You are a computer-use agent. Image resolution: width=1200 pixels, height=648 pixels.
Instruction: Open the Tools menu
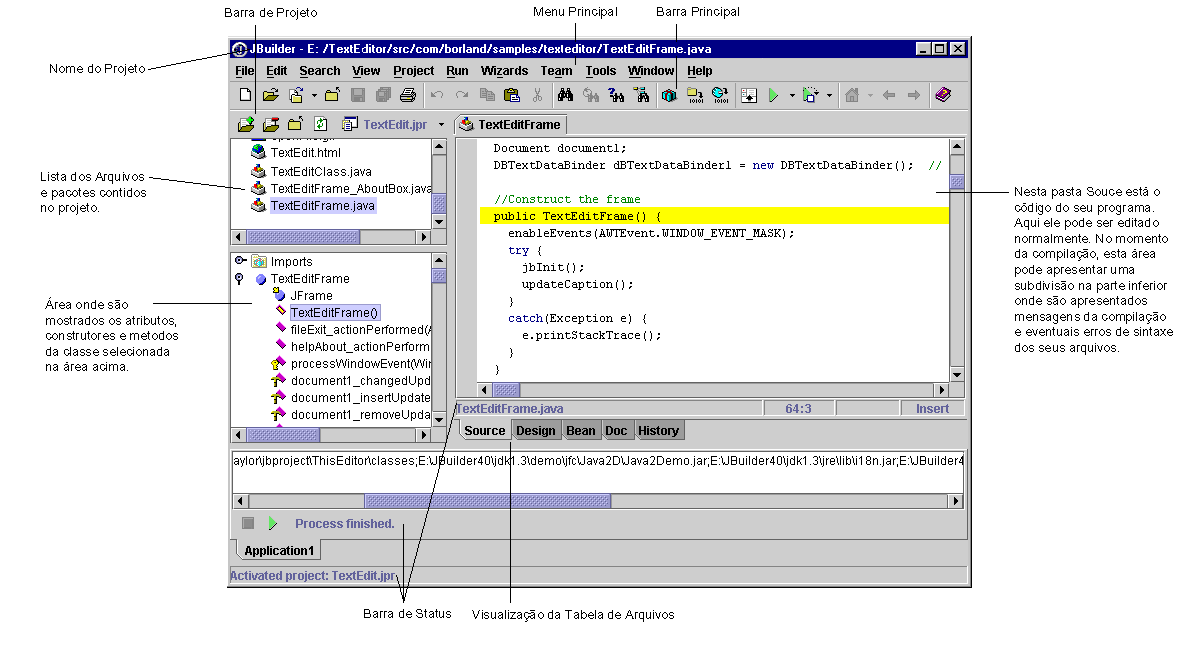601,71
